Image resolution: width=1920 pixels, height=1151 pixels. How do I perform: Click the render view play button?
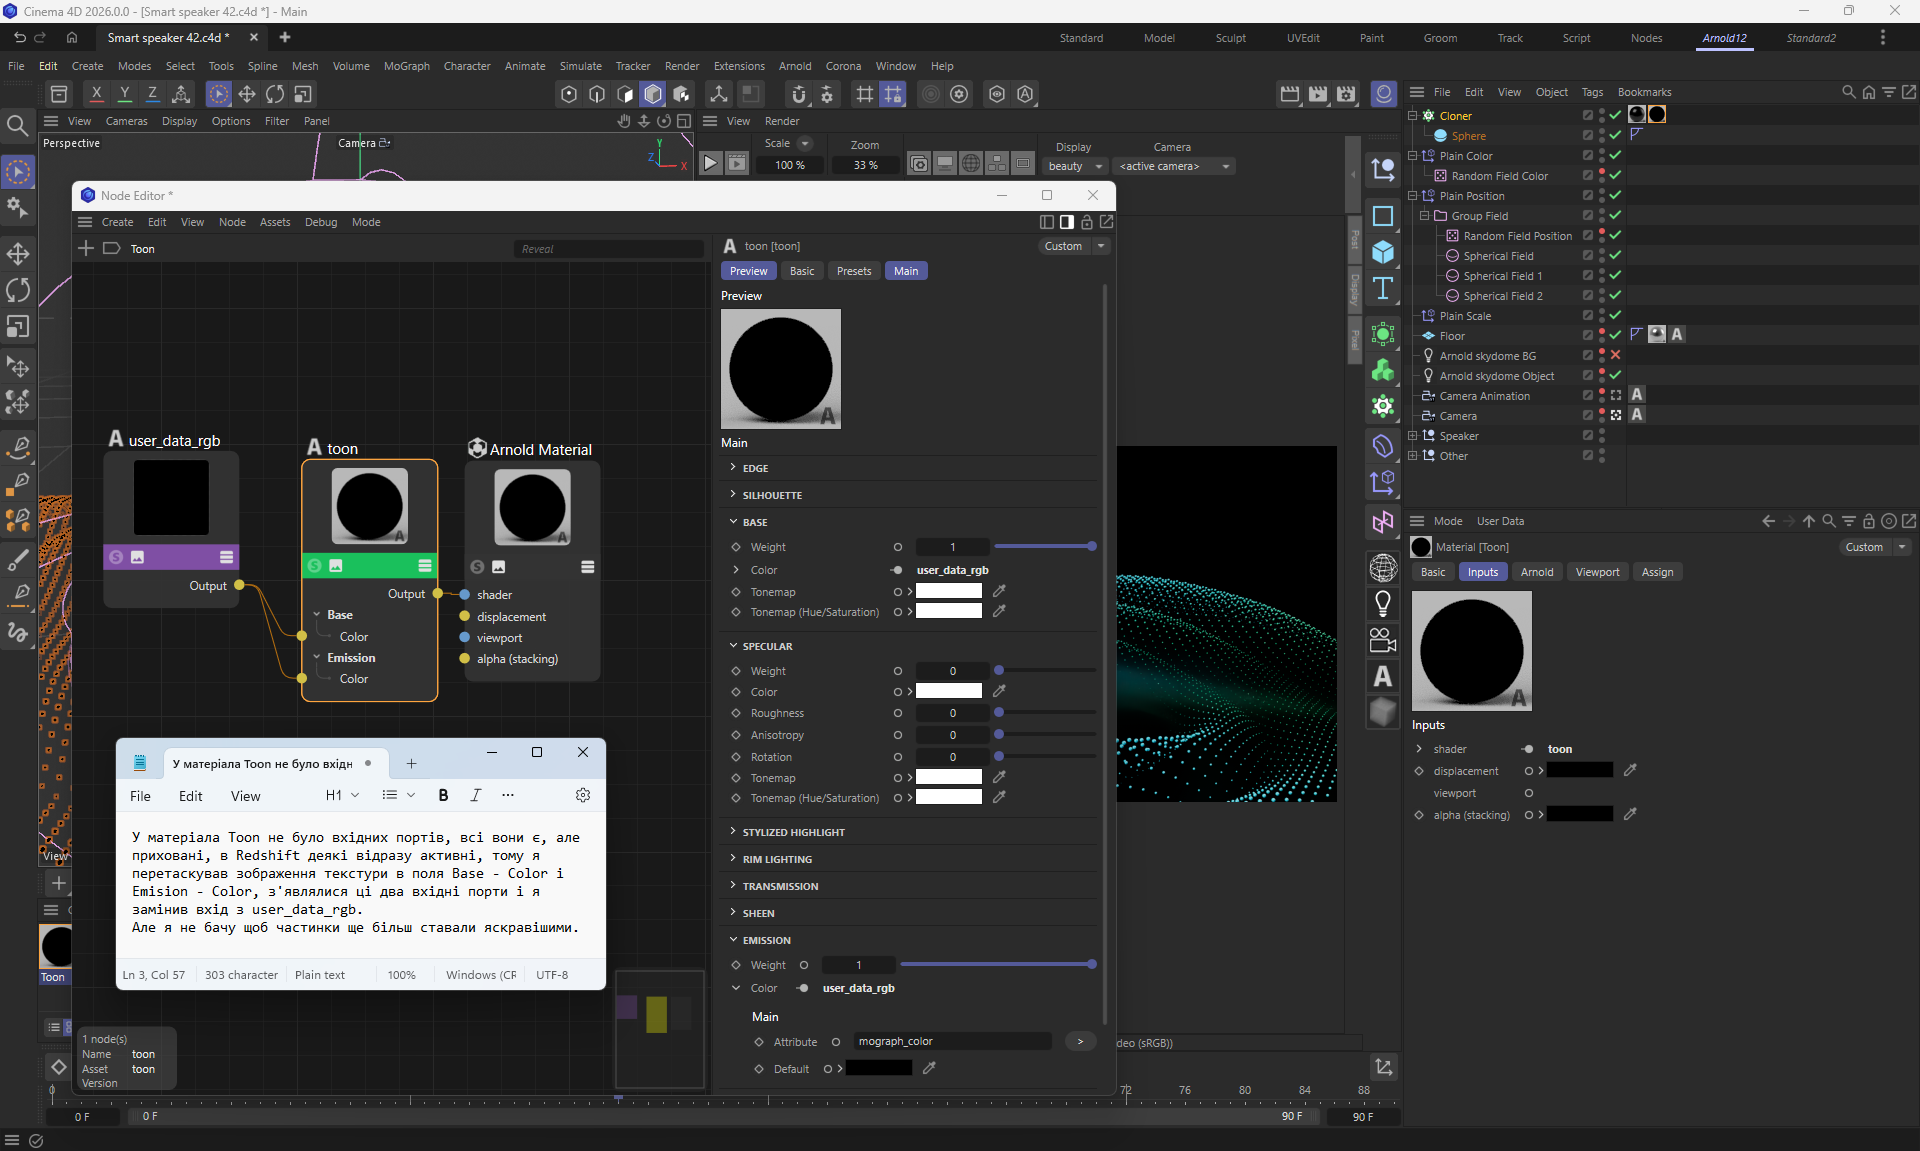click(x=710, y=164)
